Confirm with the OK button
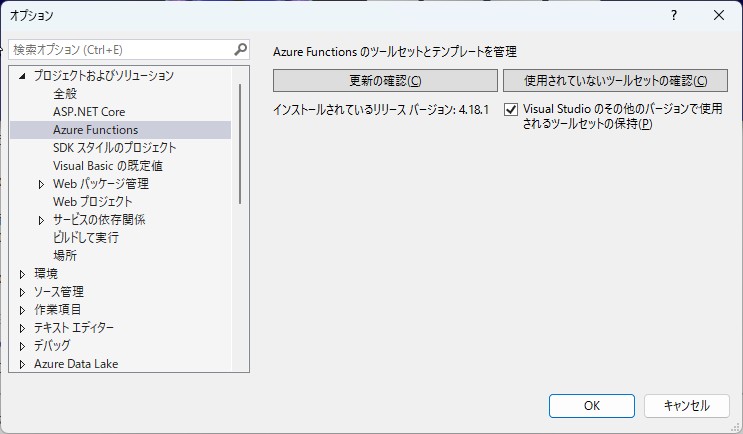 (592, 406)
